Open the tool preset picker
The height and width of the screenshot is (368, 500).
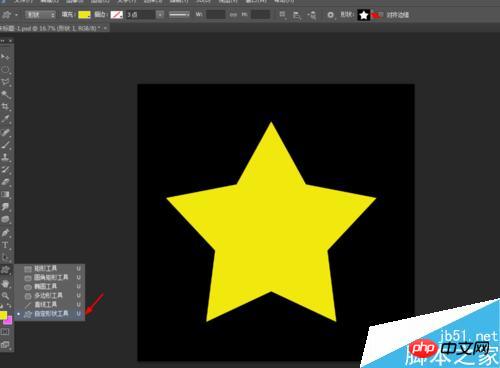point(10,15)
